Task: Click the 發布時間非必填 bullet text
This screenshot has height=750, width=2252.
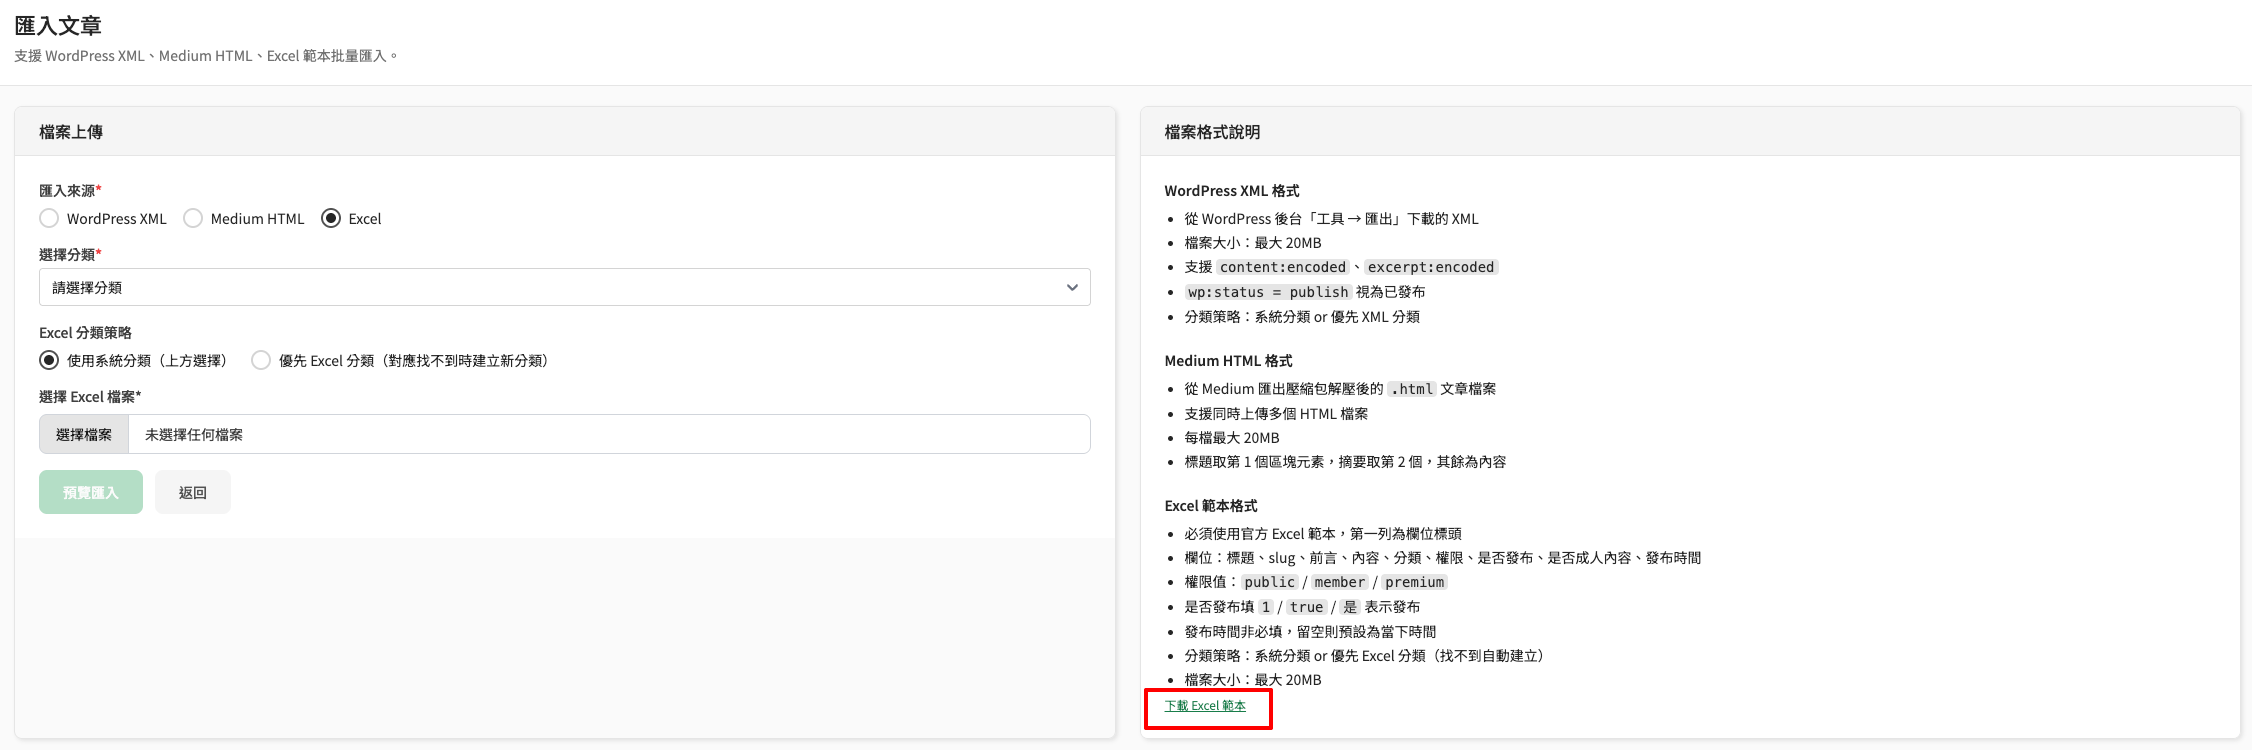Action: click(x=1310, y=632)
